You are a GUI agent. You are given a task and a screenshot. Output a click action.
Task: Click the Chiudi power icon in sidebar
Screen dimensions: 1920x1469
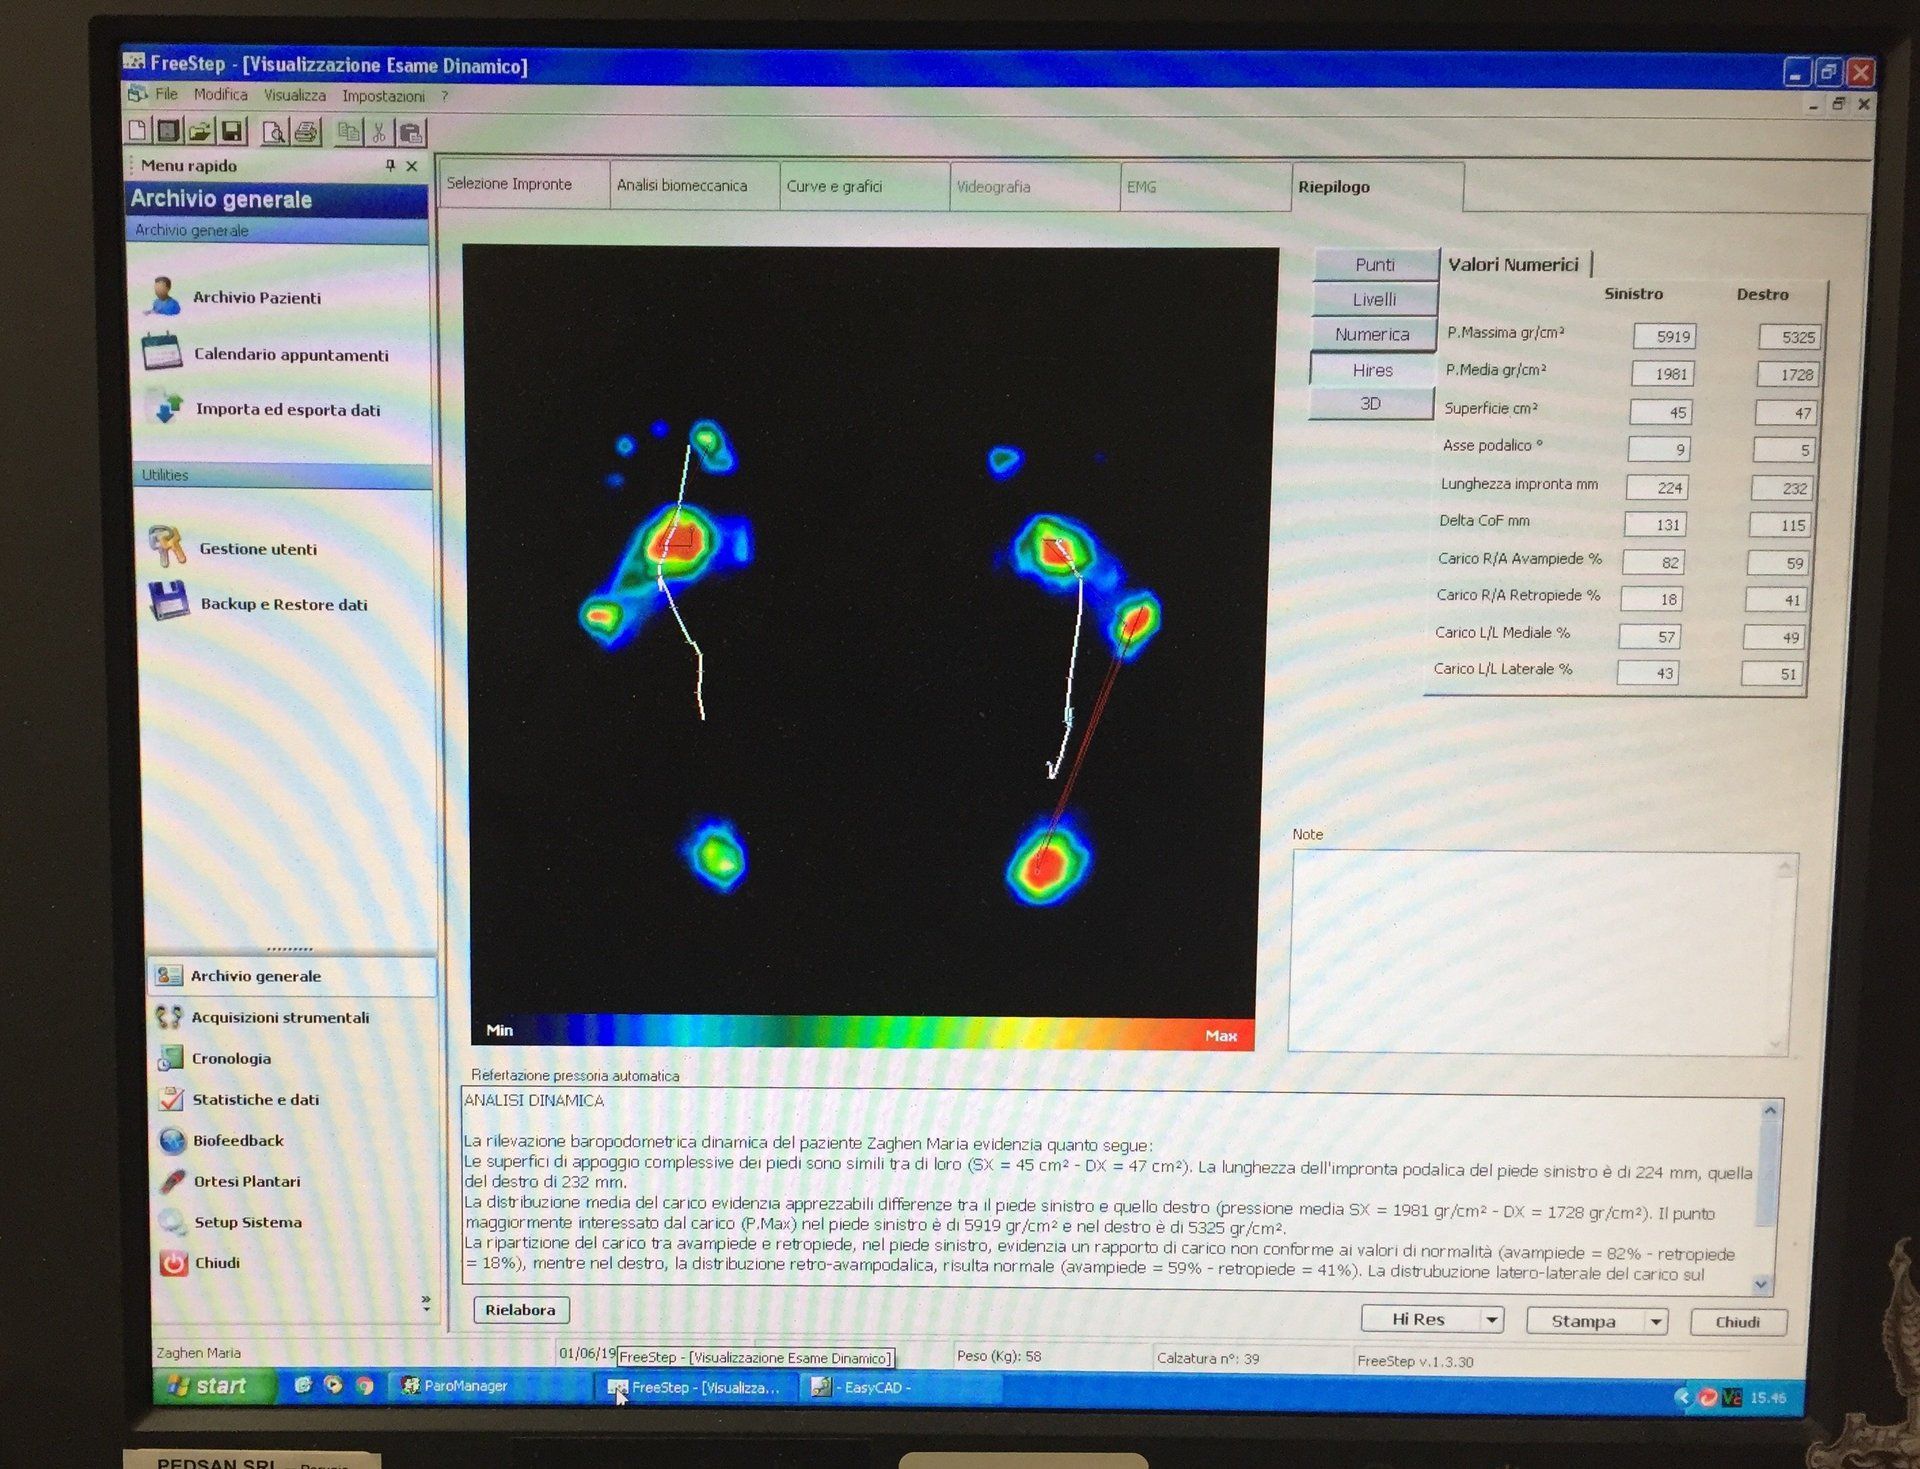coord(174,1263)
